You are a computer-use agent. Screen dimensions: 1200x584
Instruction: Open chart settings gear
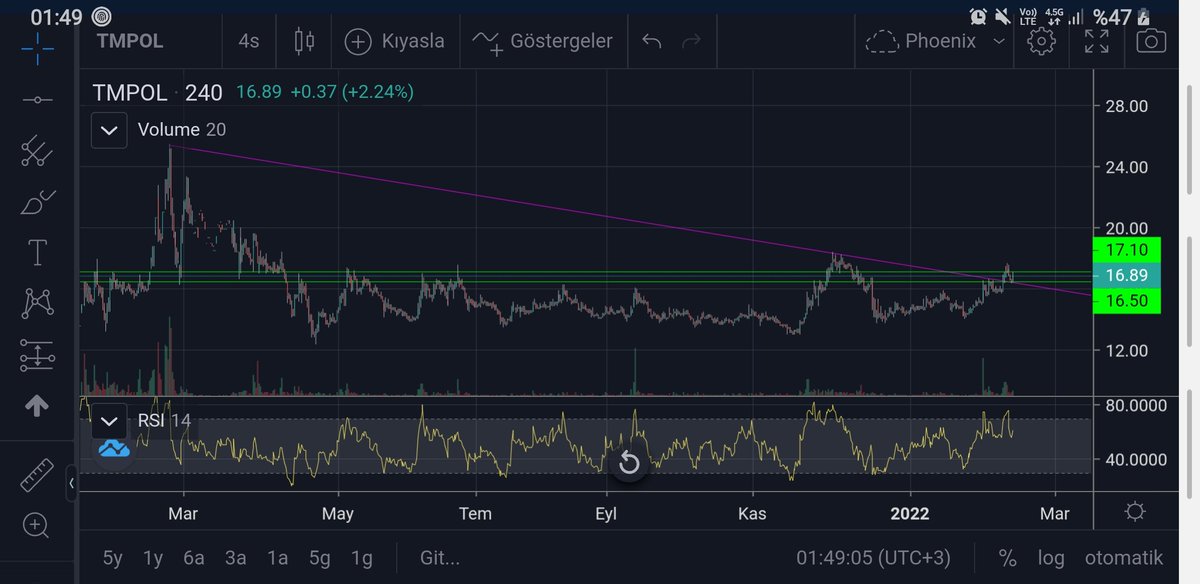click(x=1041, y=41)
